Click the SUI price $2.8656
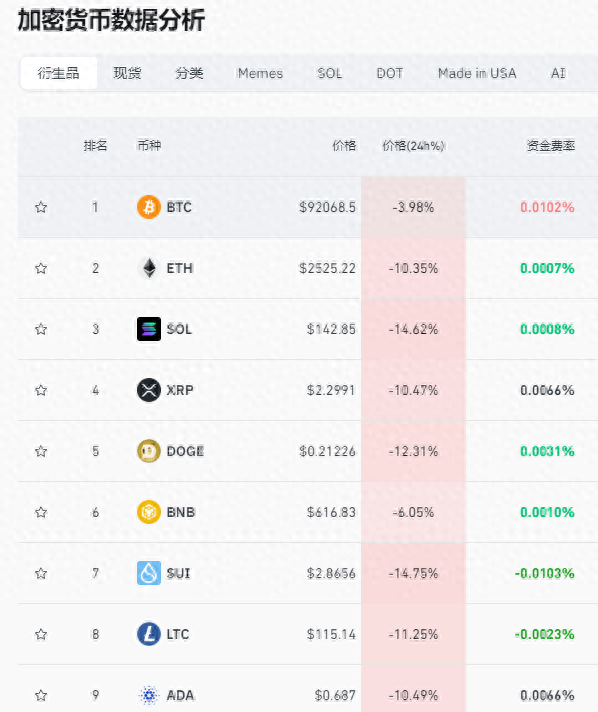598x712 pixels. [x=331, y=573]
